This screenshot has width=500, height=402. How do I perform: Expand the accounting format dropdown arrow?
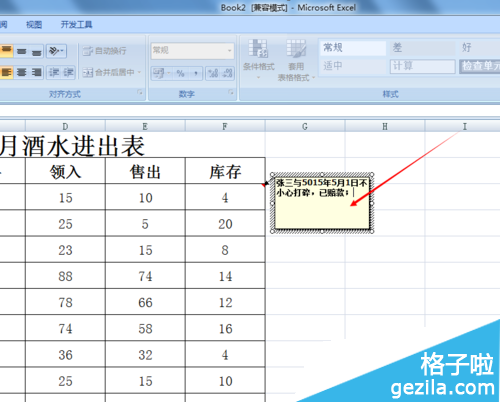click(169, 73)
